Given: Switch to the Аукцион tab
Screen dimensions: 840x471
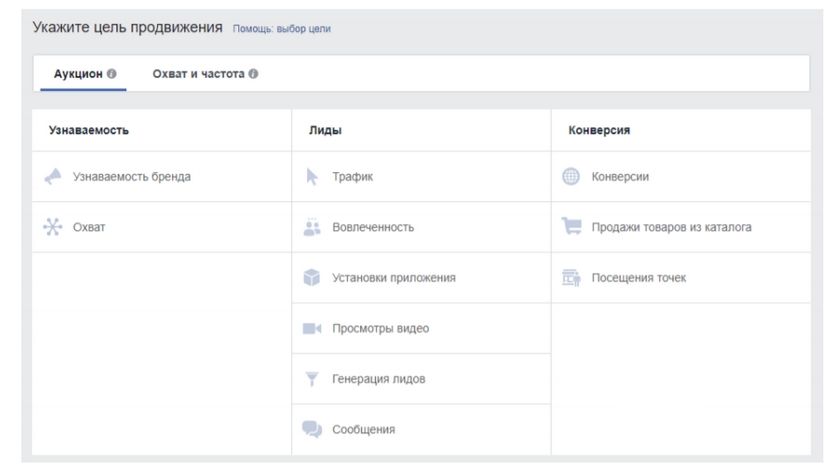Looking at the screenshot, I should point(84,74).
